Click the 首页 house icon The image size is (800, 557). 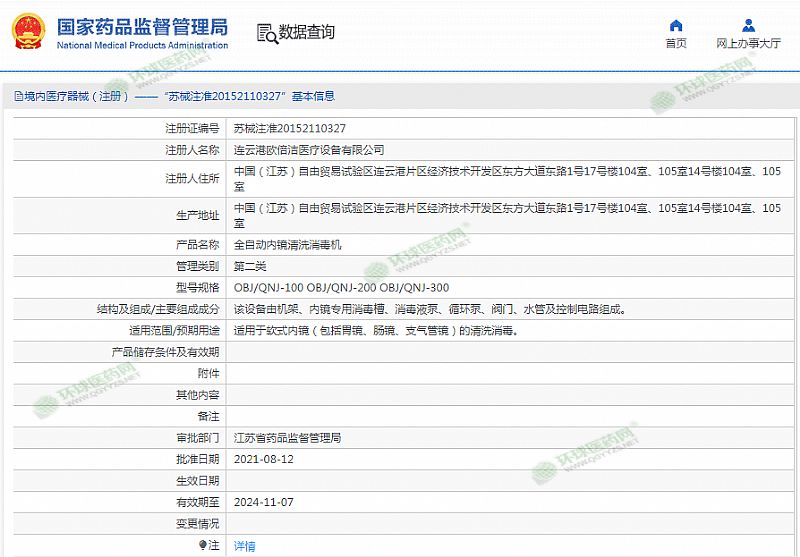coord(676,26)
